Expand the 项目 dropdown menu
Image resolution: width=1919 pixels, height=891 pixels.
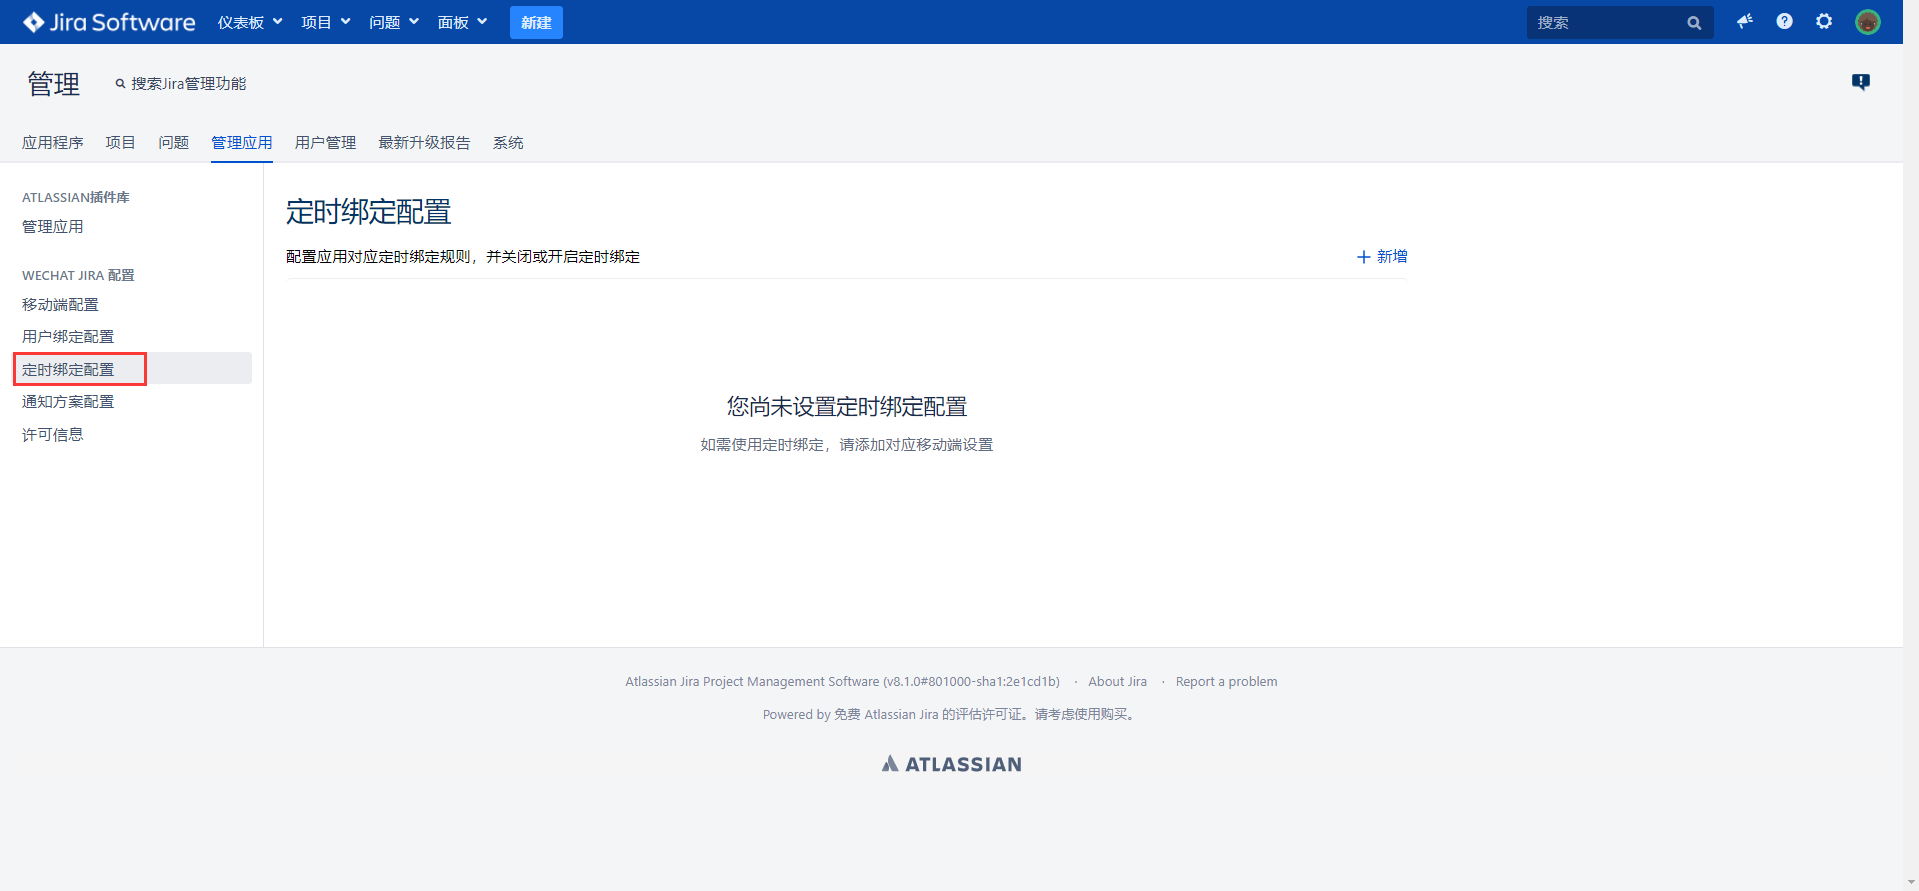click(x=325, y=22)
